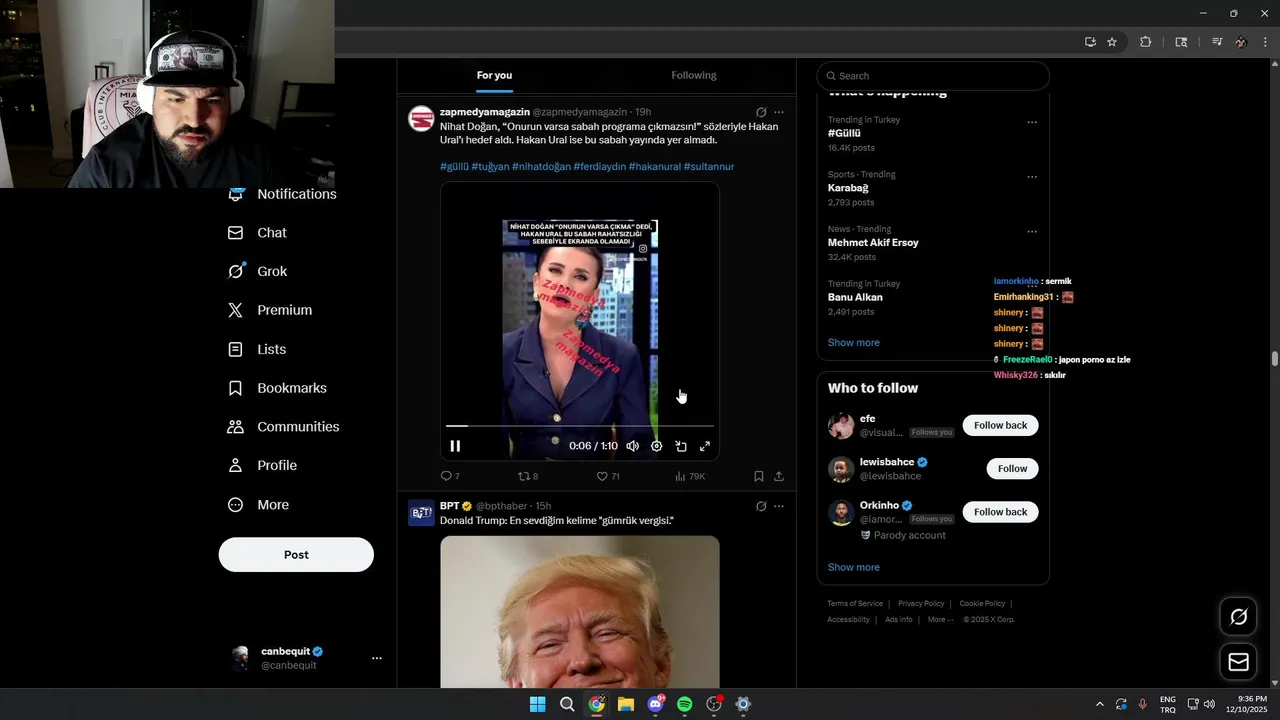The image size is (1280, 720).
Task: Click the Post button
Action: point(296,555)
